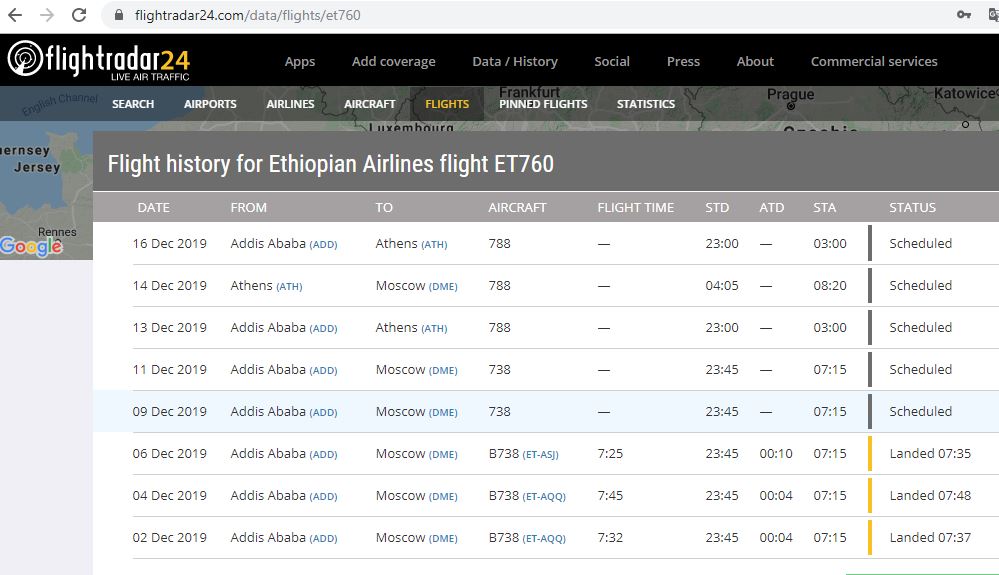
Task: Click the saved passwords key icon
Action: tap(963, 15)
